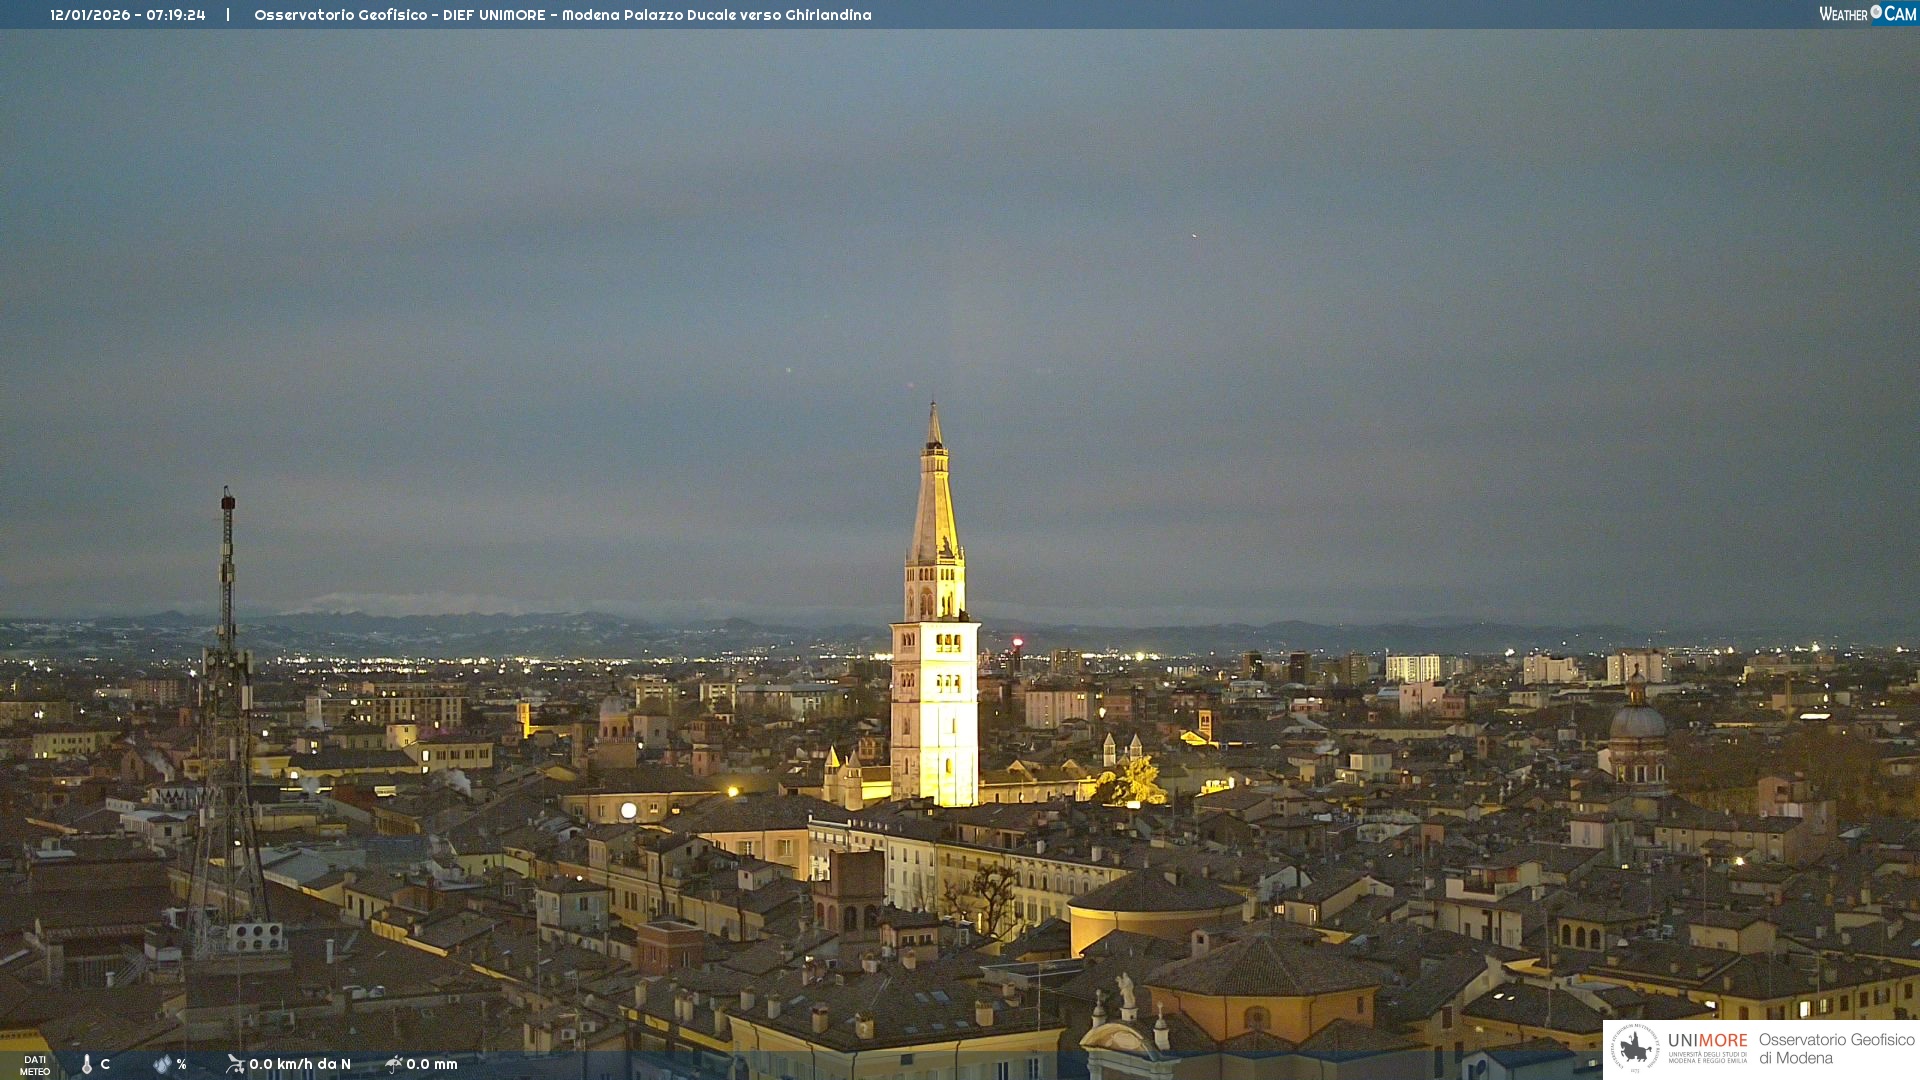Screen dimensions: 1920x1080
Task: Click the thermometer temperature icon
Action: (87, 1064)
